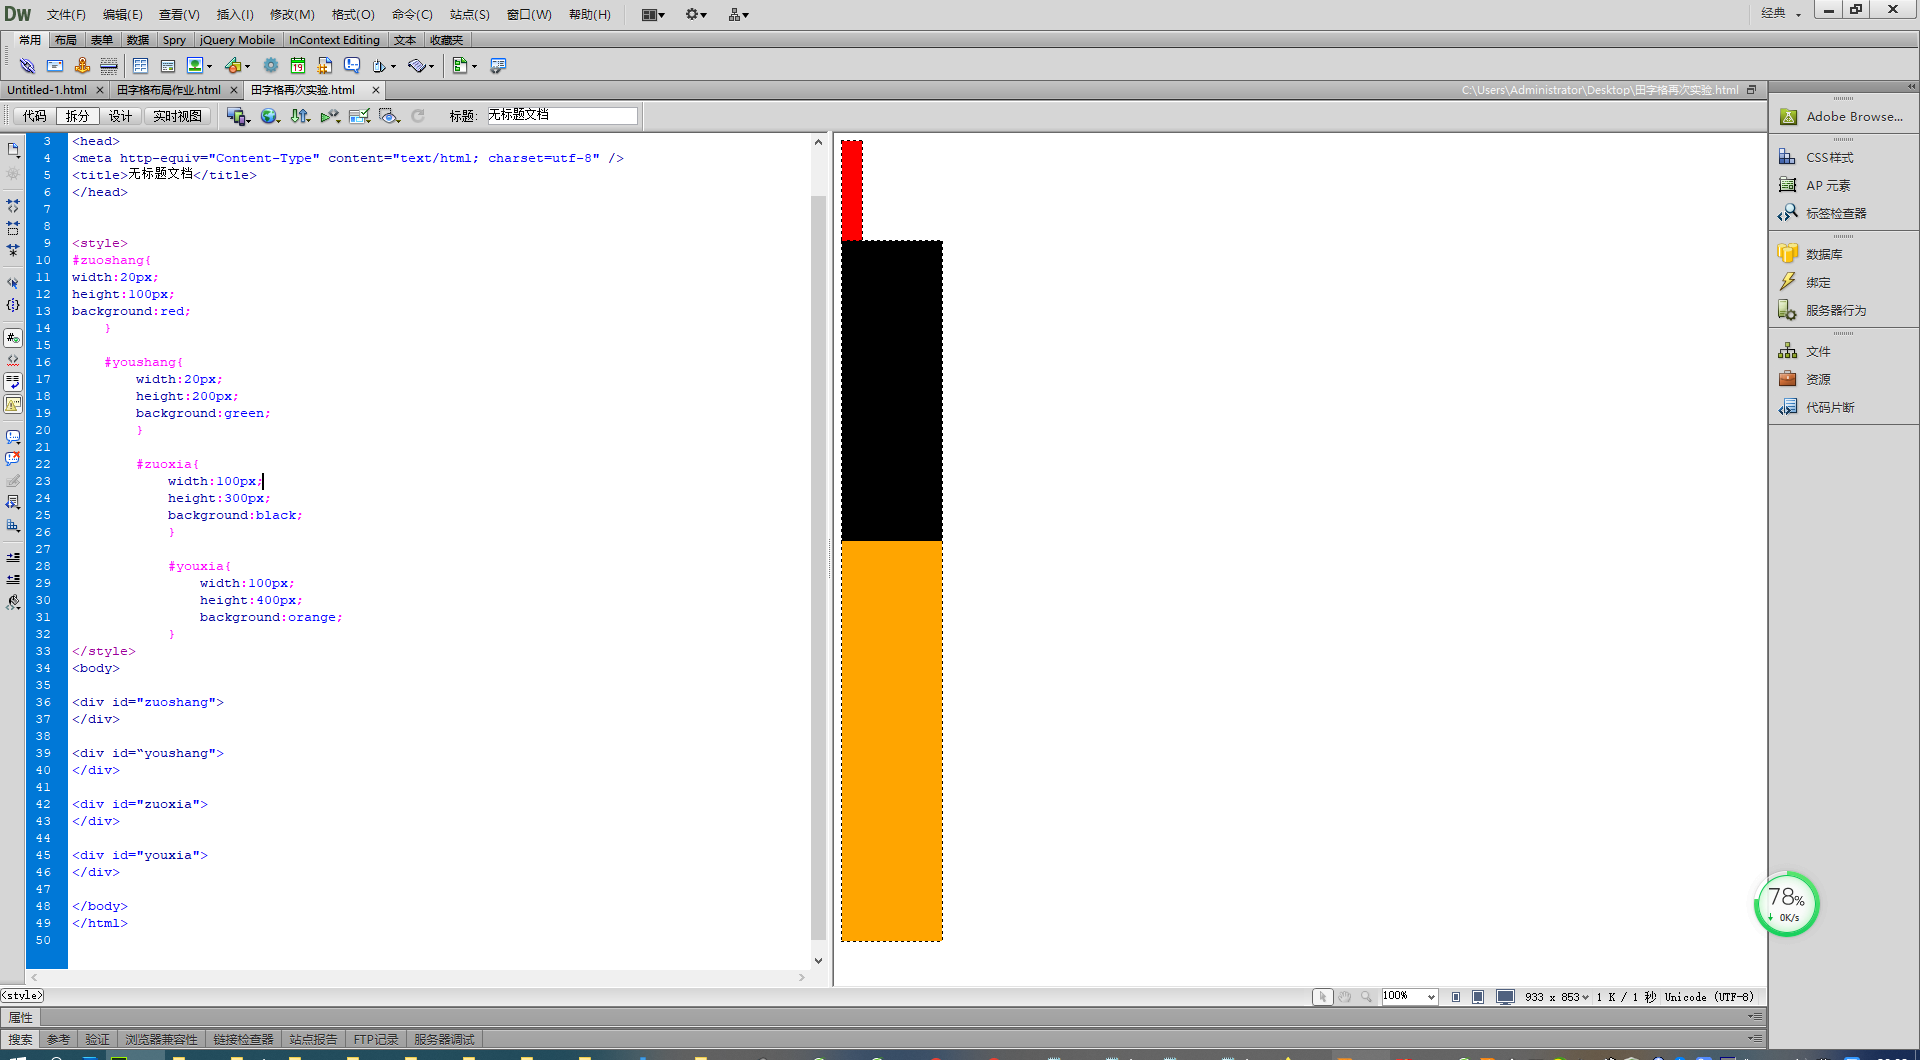Insert a widget gear icon
The image size is (1920, 1060).
(x=271, y=66)
